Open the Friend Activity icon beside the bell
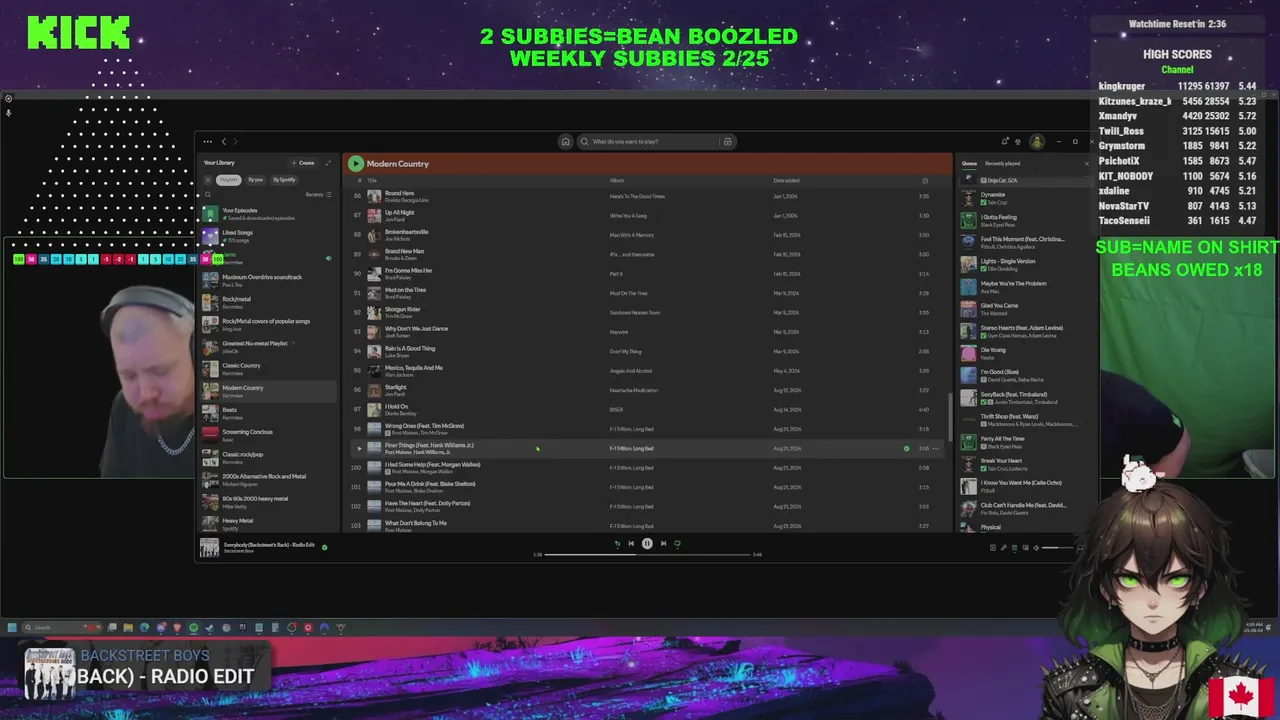Screen dimensions: 1280x720 (x=1020, y=141)
